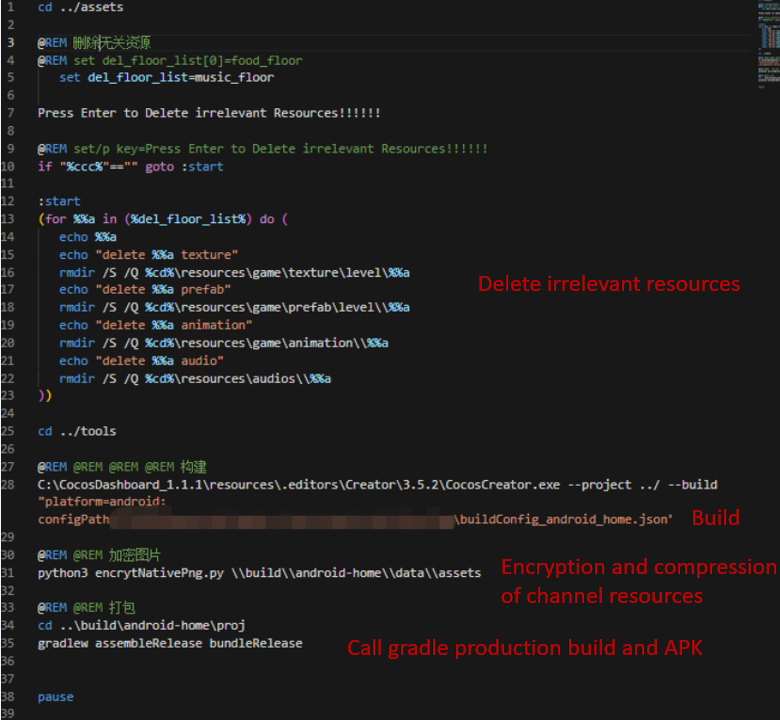Click the 'gradlew assembleRelease bundleRelease' line

[169, 643]
